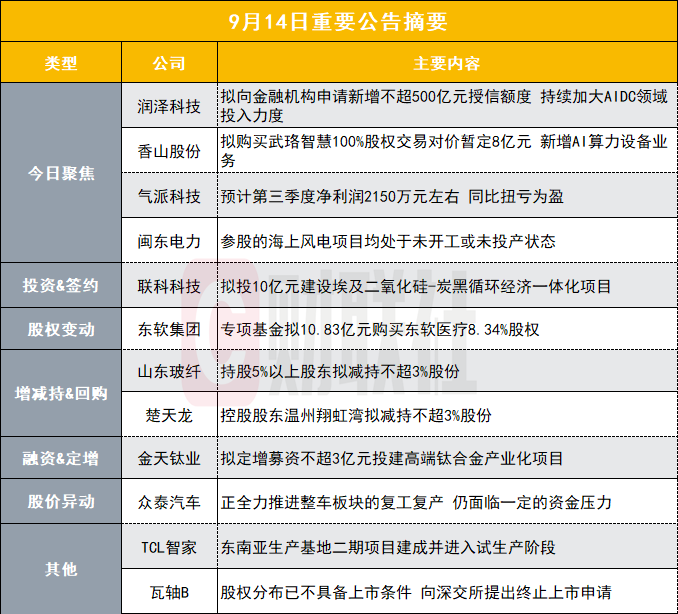Select company cell 金天钛业
The width and height of the screenshot is (678, 614).
[169, 458]
